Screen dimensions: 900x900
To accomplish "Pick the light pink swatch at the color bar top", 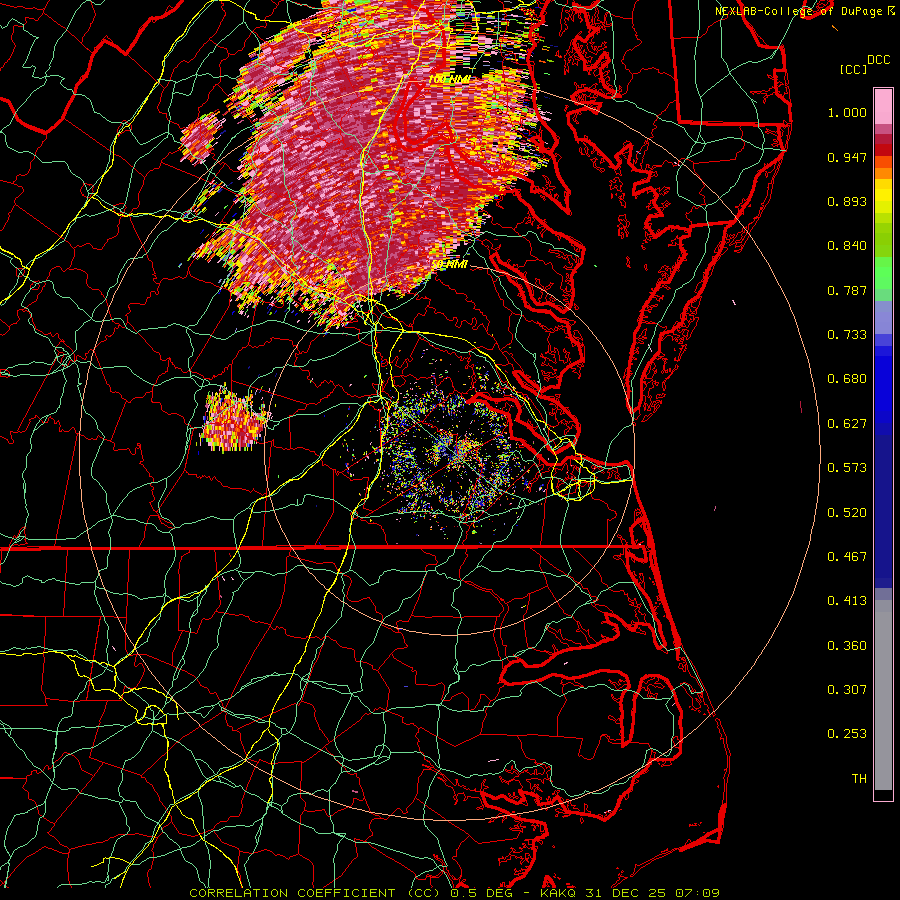I will (883, 106).
